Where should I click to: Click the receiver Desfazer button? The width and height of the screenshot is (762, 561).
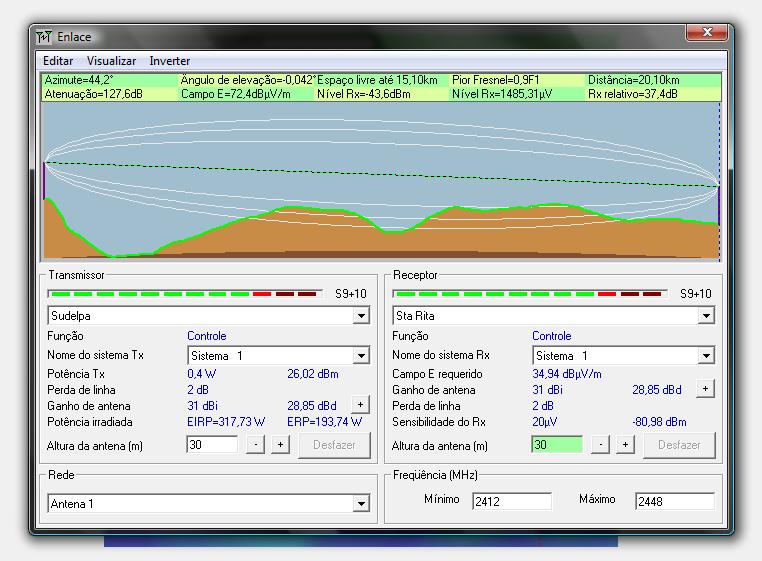click(x=679, y=445)
